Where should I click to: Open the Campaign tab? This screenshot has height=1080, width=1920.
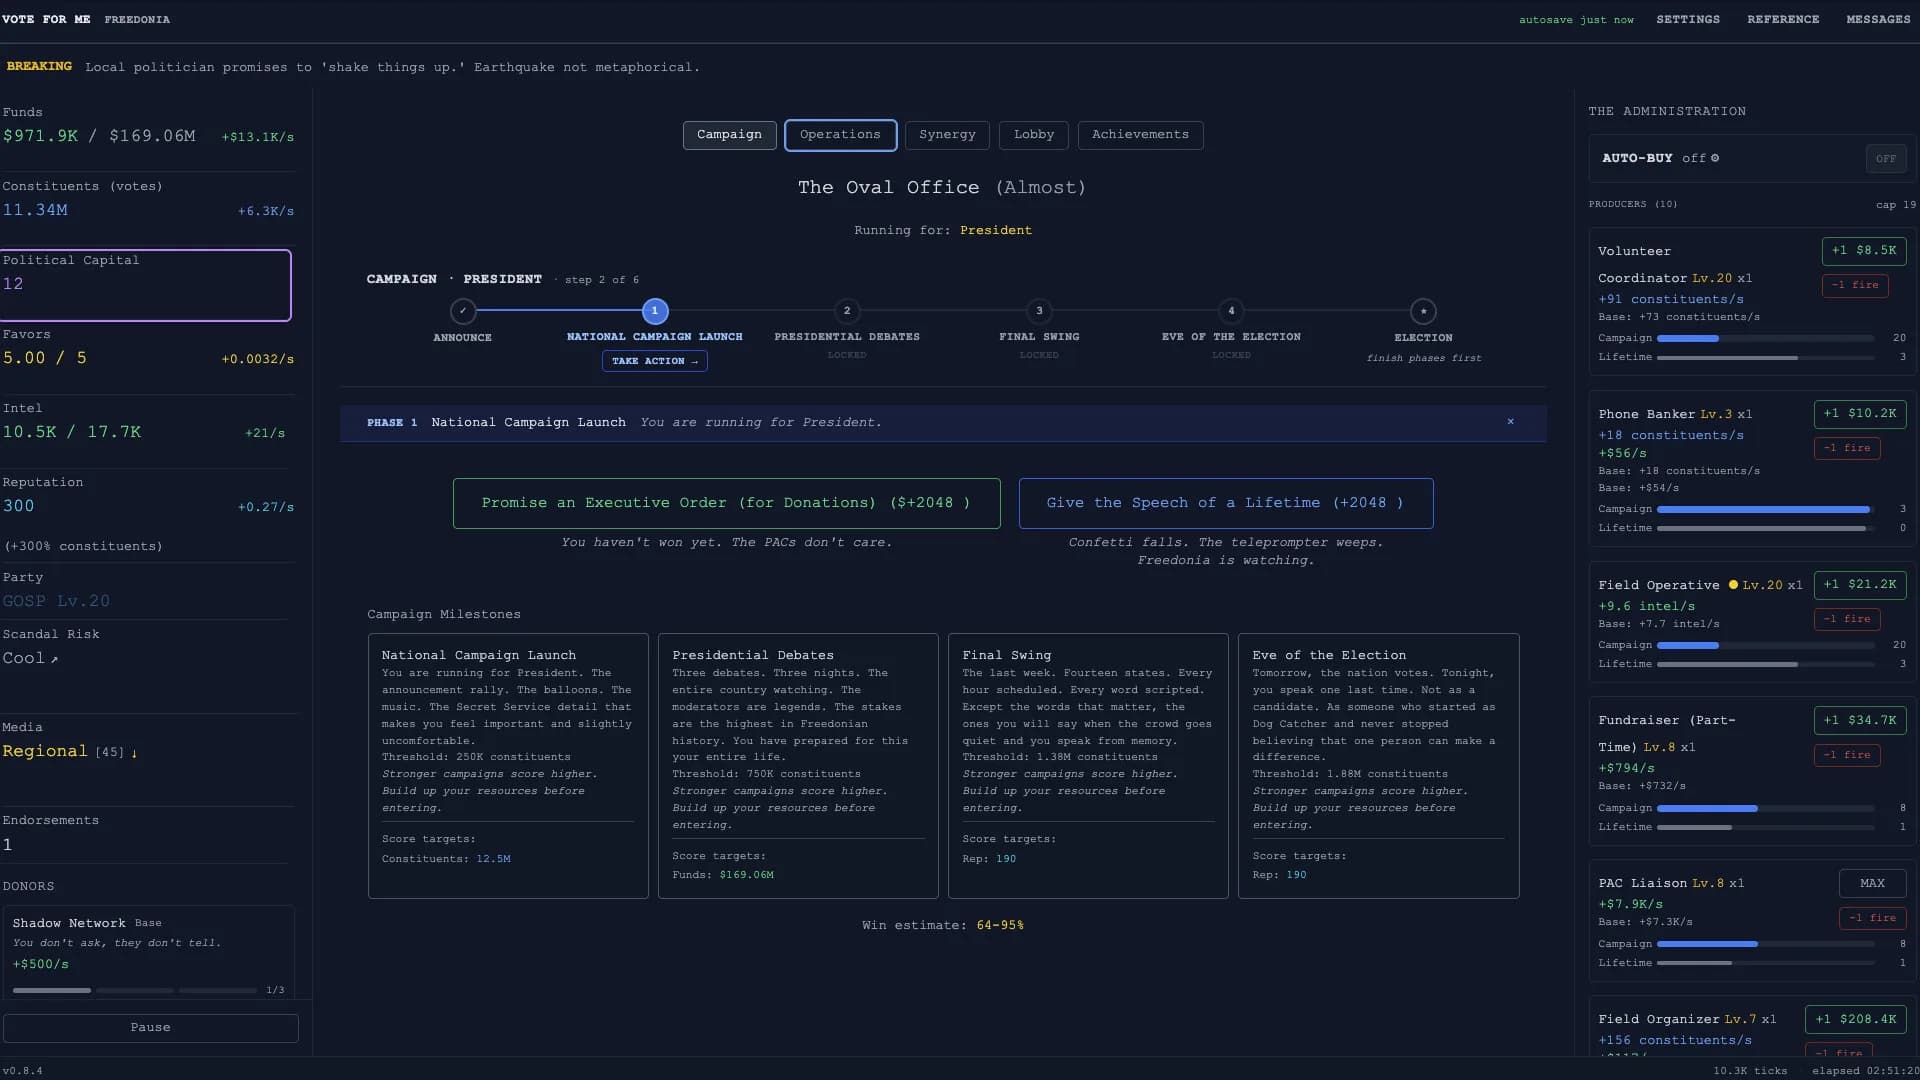tap(729, 135)
